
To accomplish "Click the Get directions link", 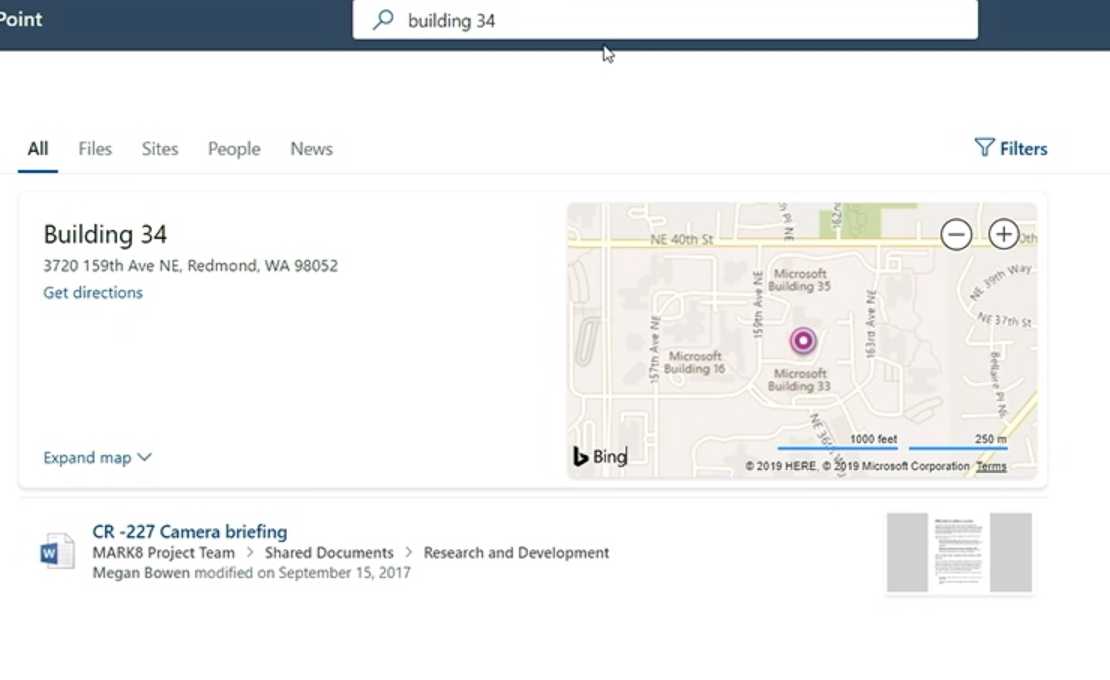I will (93, 293).
